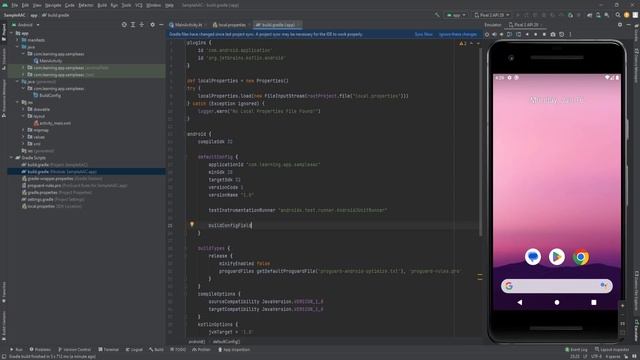Open Project panel gear options
The height and width of the screenshot is (360, 640).
(152, 25)
